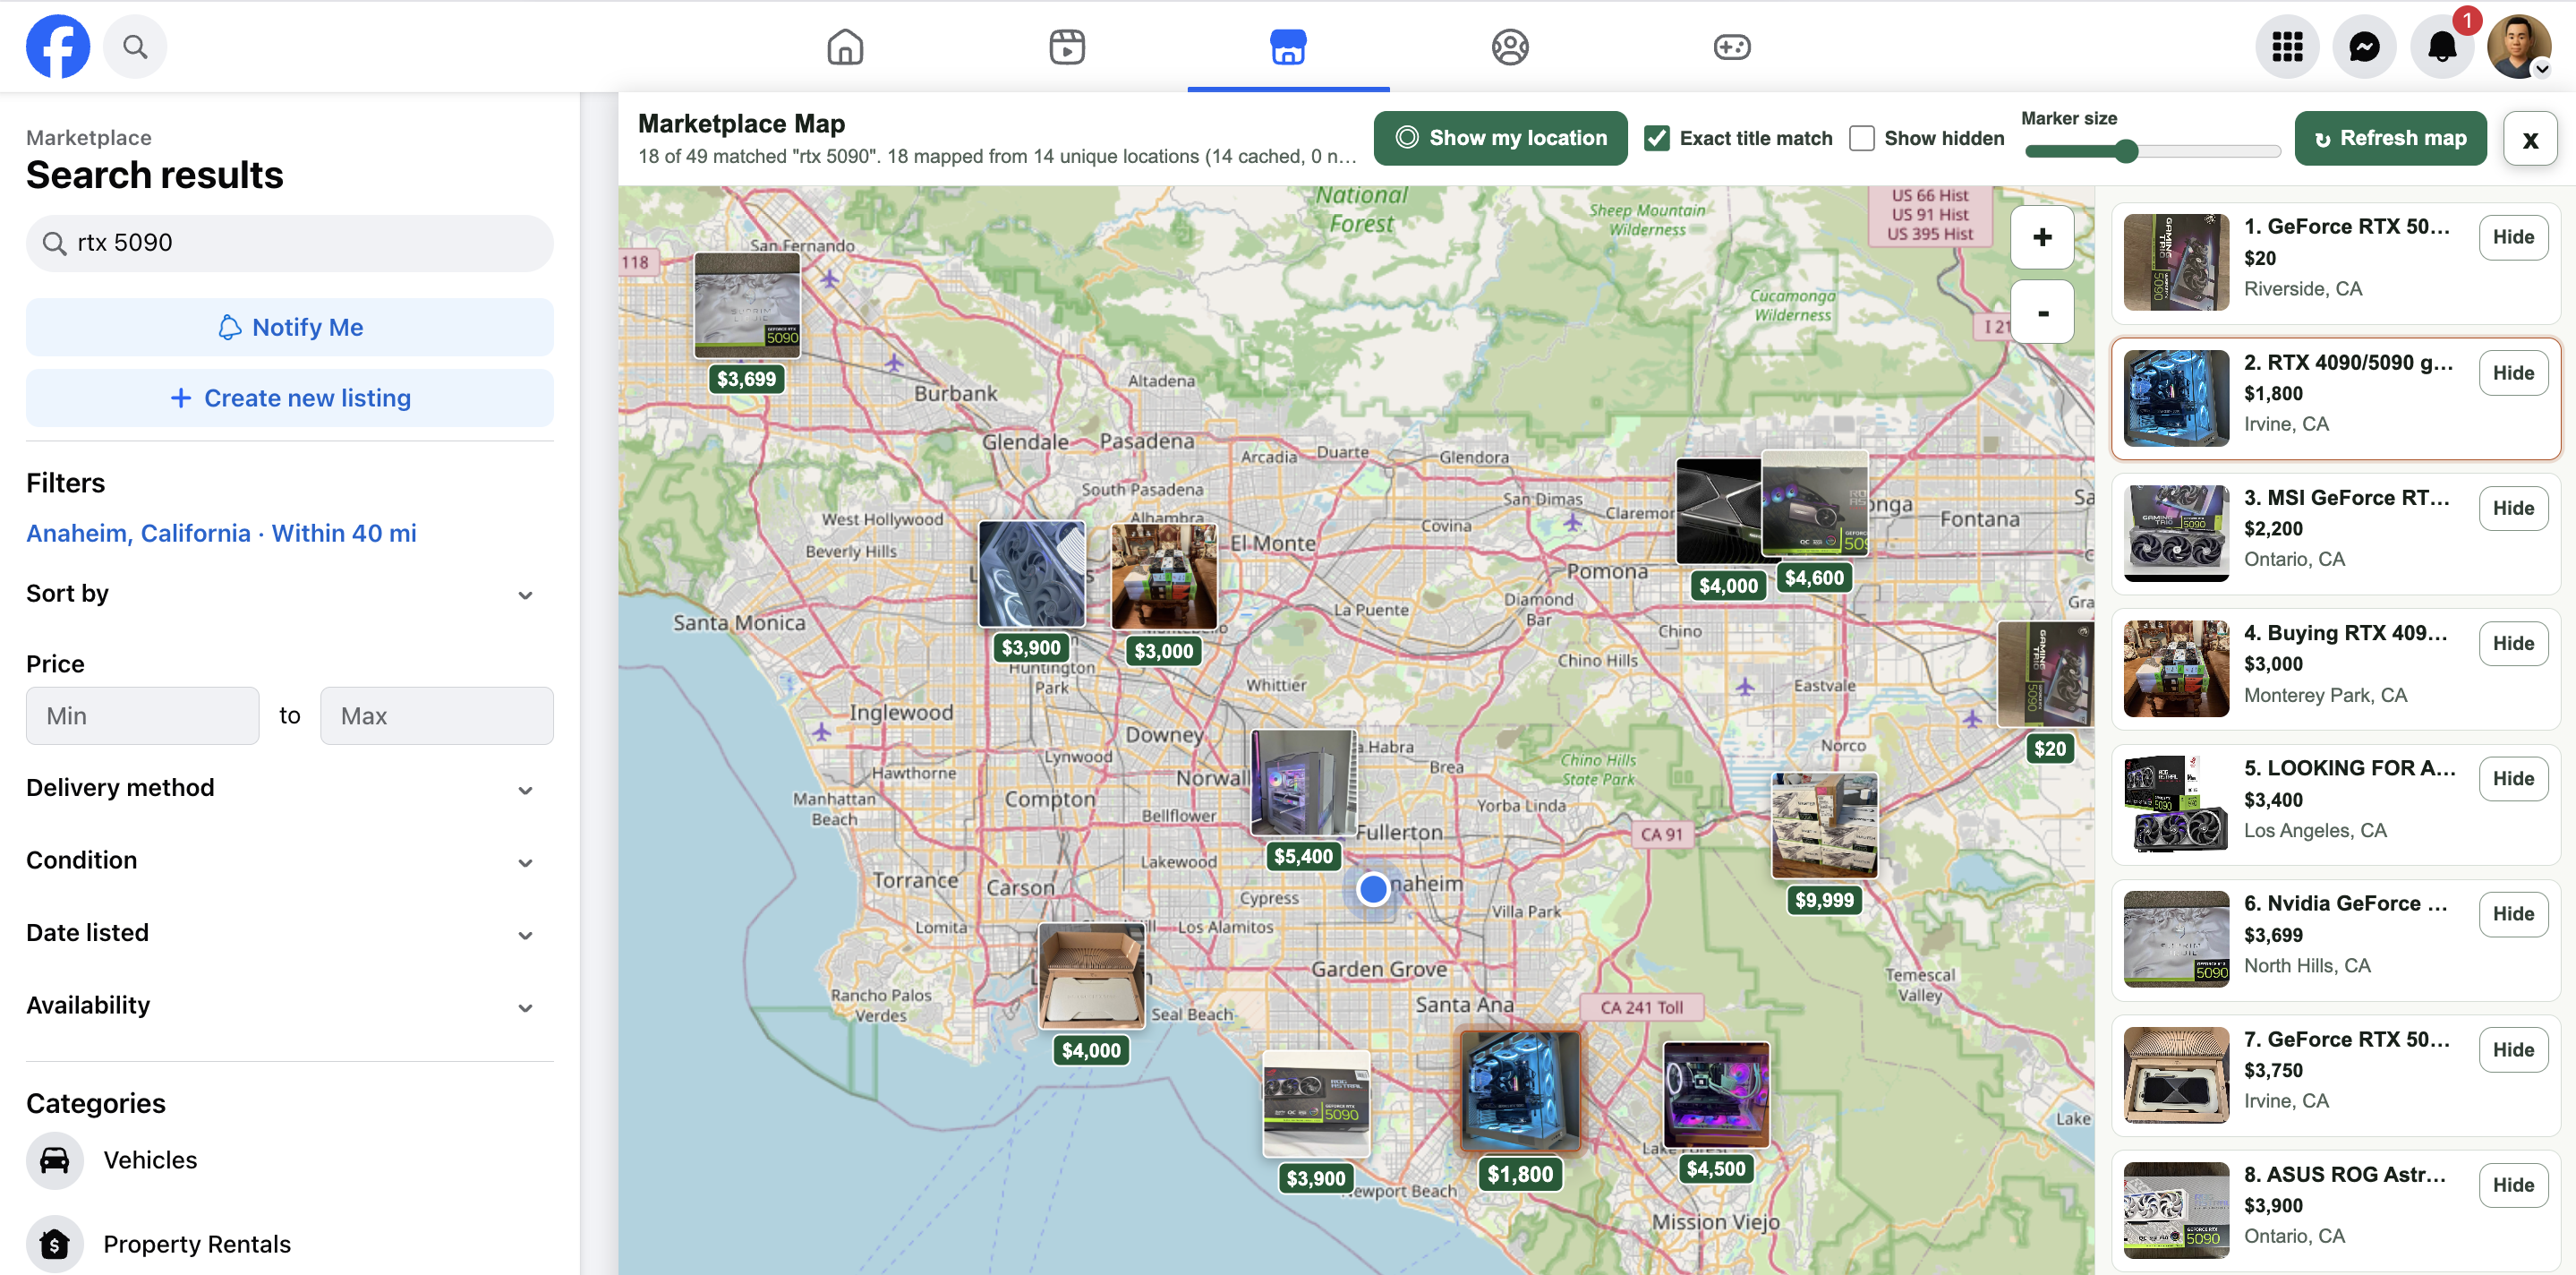Hide listing 1 GeForce RTX $20
Image resolution: width=2576 pixels, height=1275 pixels.
(x=2513, y=237)
